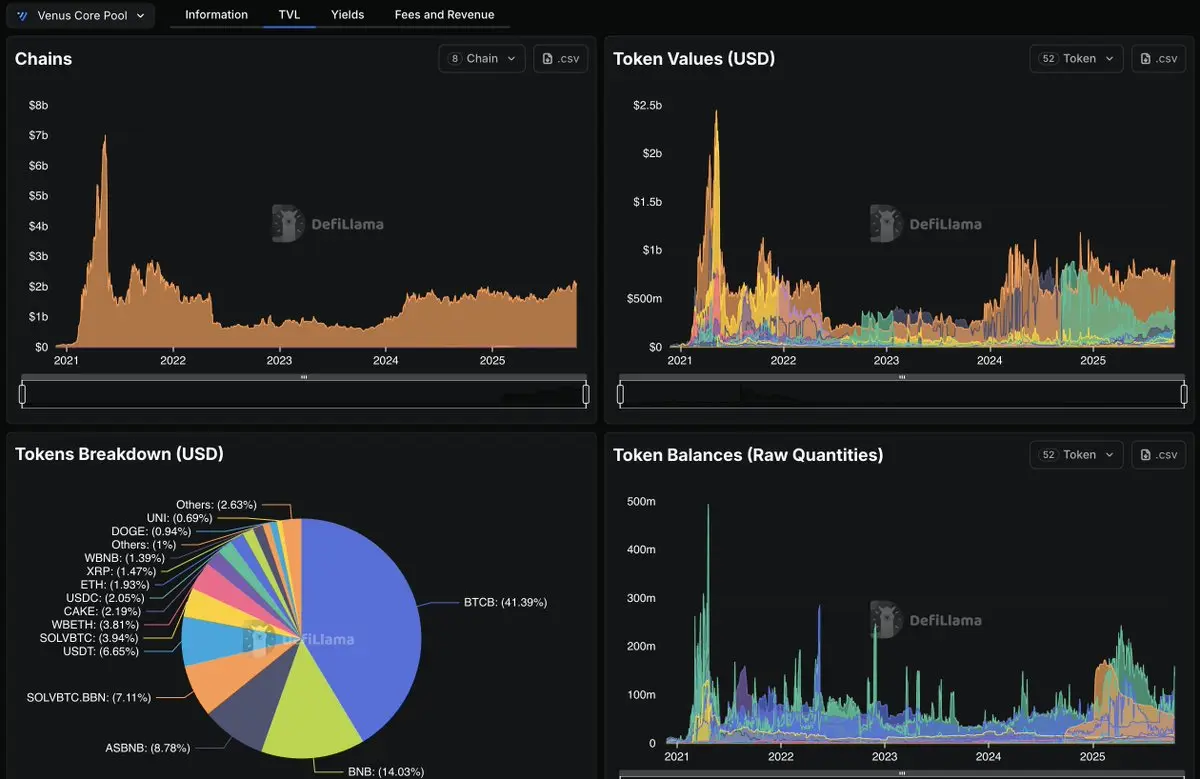
Task: Download the Chains .csv file
Action: (x=560, y=59)
